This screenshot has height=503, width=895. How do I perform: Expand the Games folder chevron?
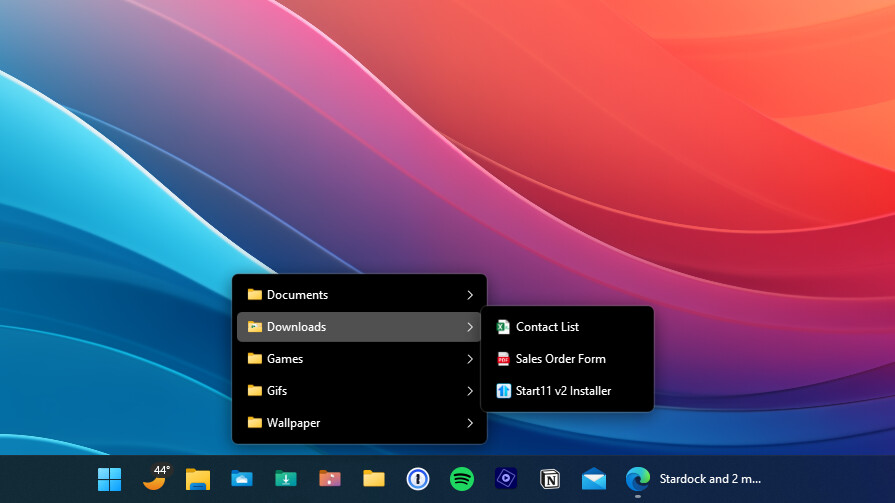470,359
